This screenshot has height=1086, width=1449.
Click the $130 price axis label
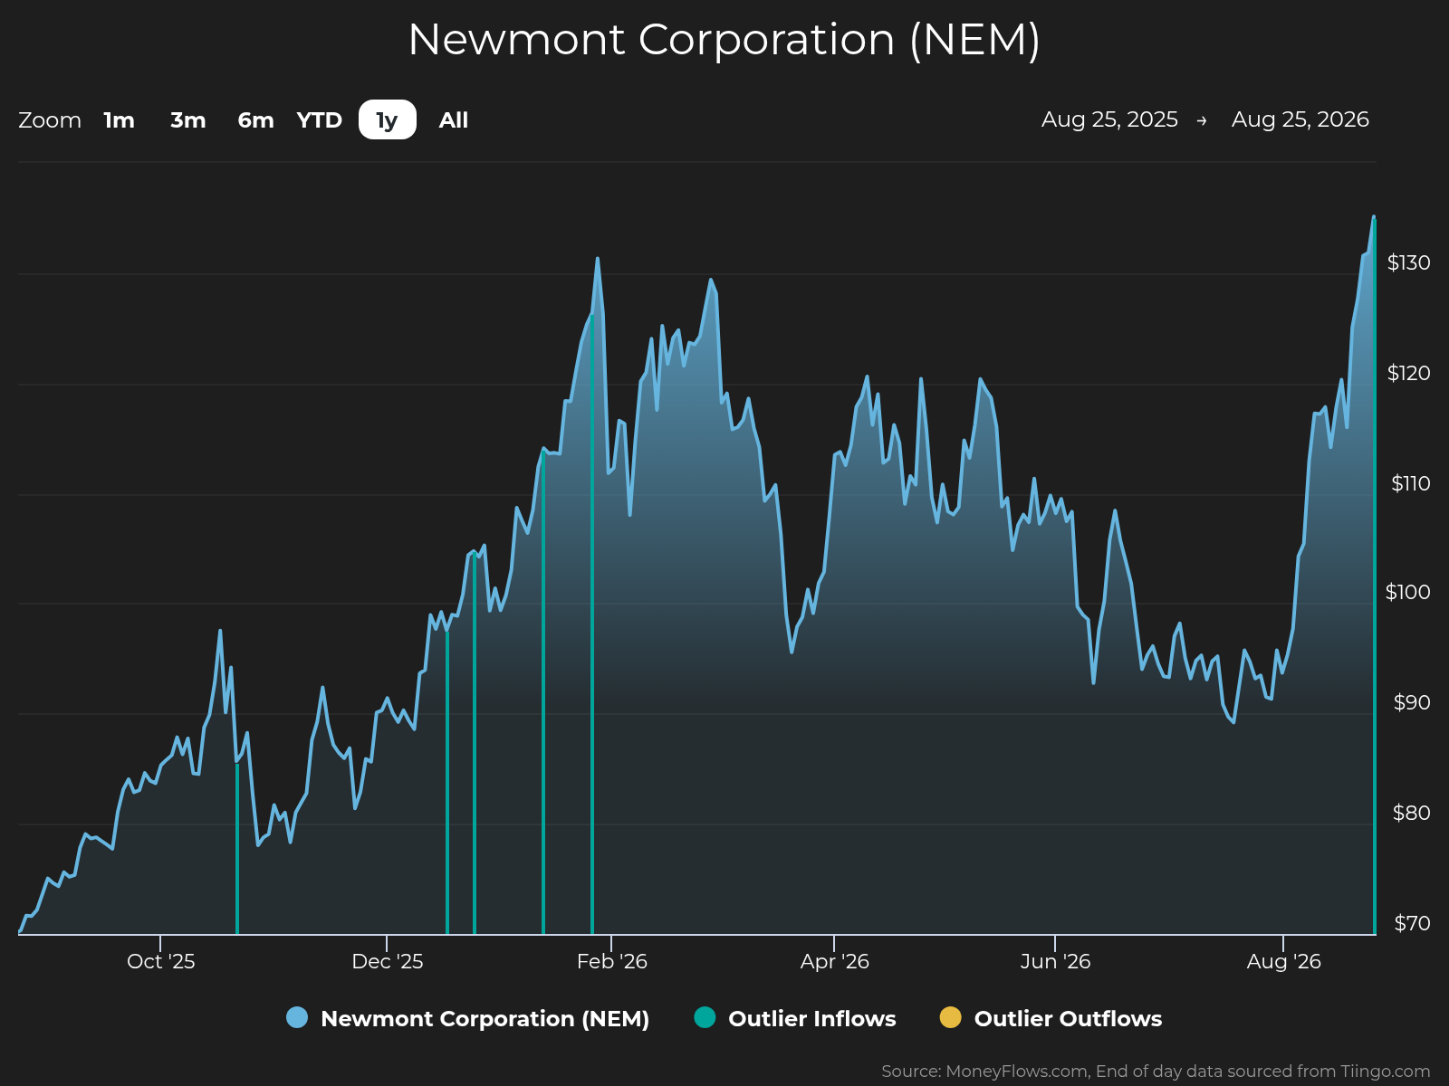1408,262
